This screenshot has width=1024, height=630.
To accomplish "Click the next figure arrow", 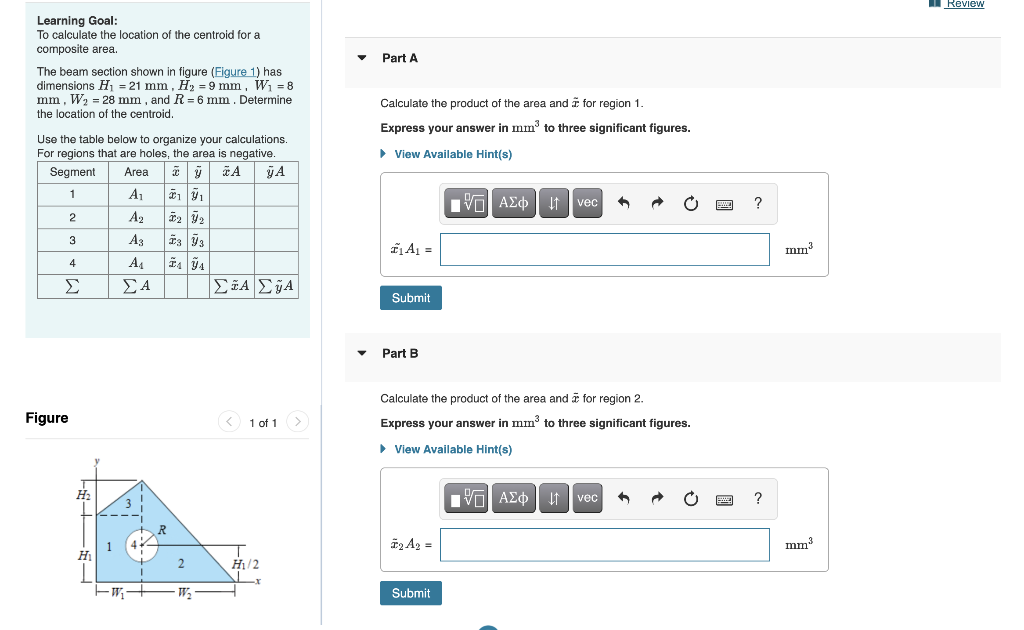I will click(x=297, y=422).
